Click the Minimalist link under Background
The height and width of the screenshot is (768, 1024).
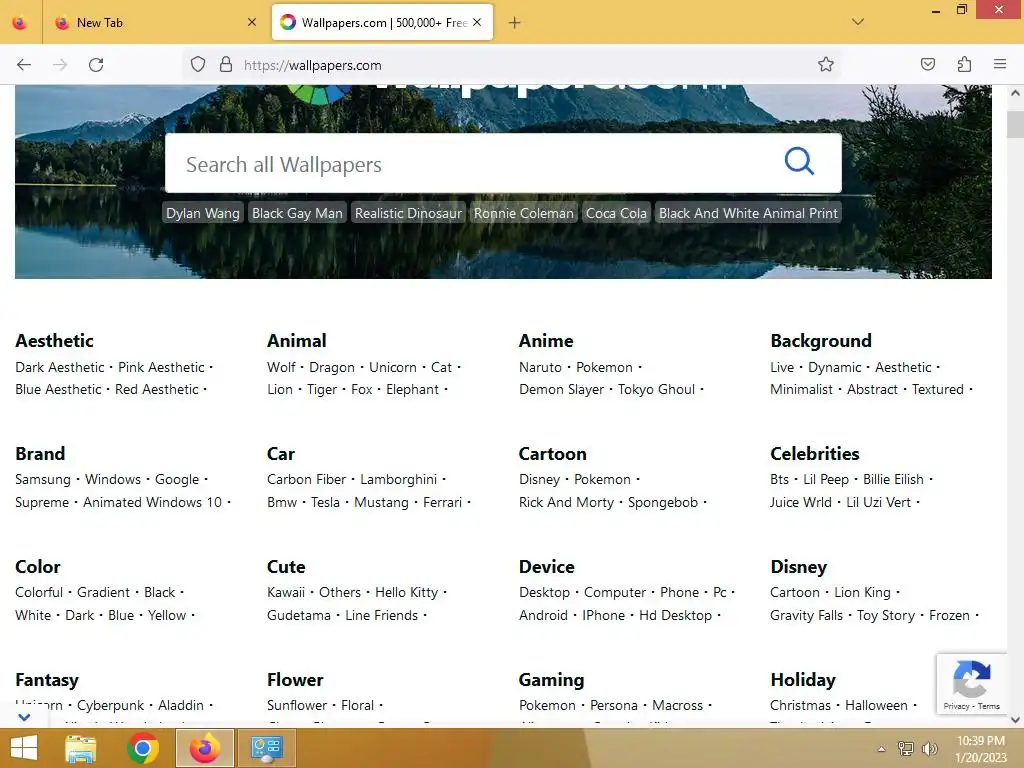[x=801, y=389]
